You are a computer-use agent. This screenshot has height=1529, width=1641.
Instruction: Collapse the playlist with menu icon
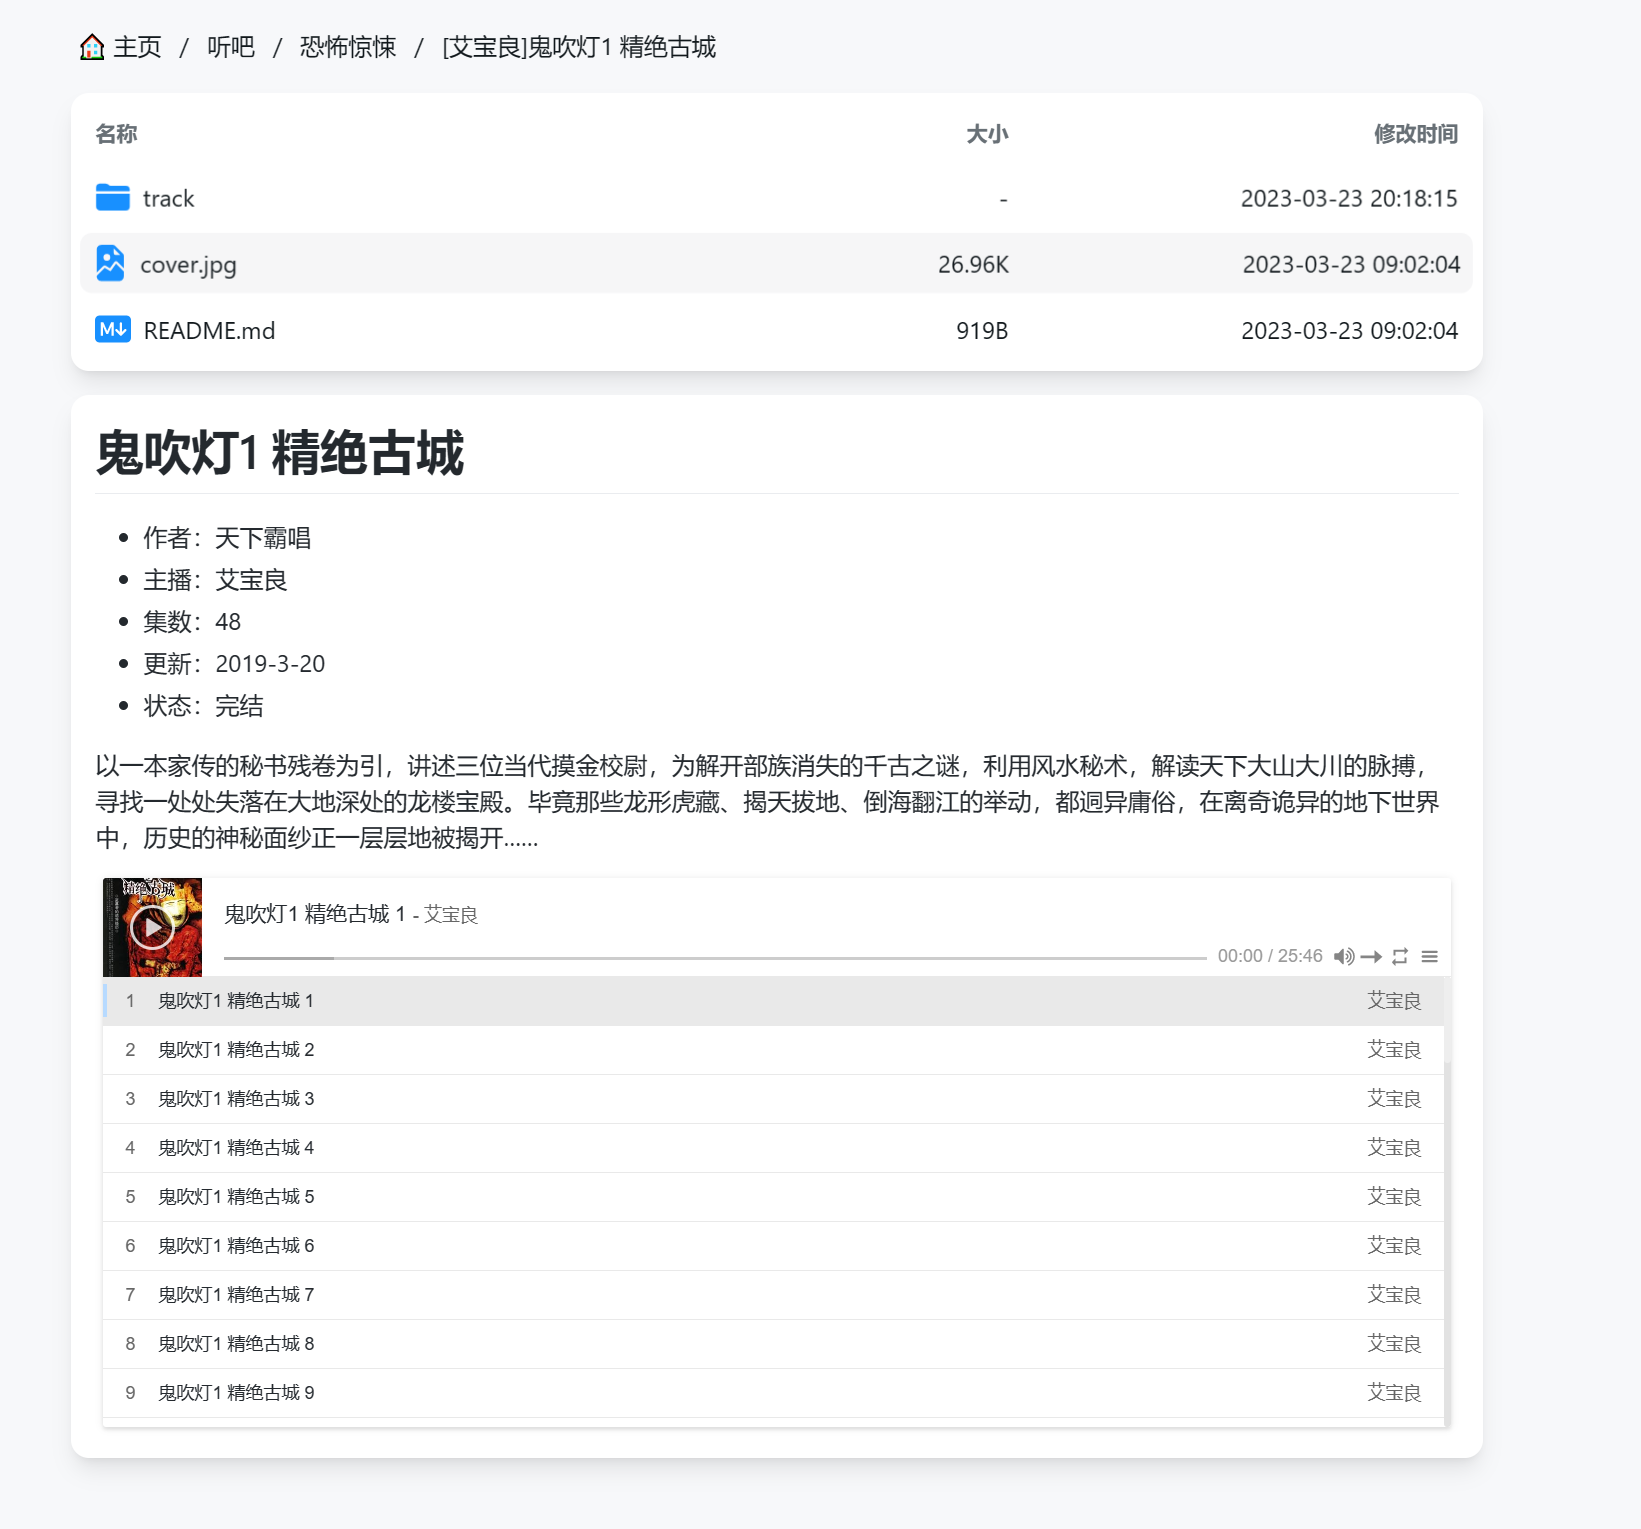pyautogui.click(x=1430, y=957)
